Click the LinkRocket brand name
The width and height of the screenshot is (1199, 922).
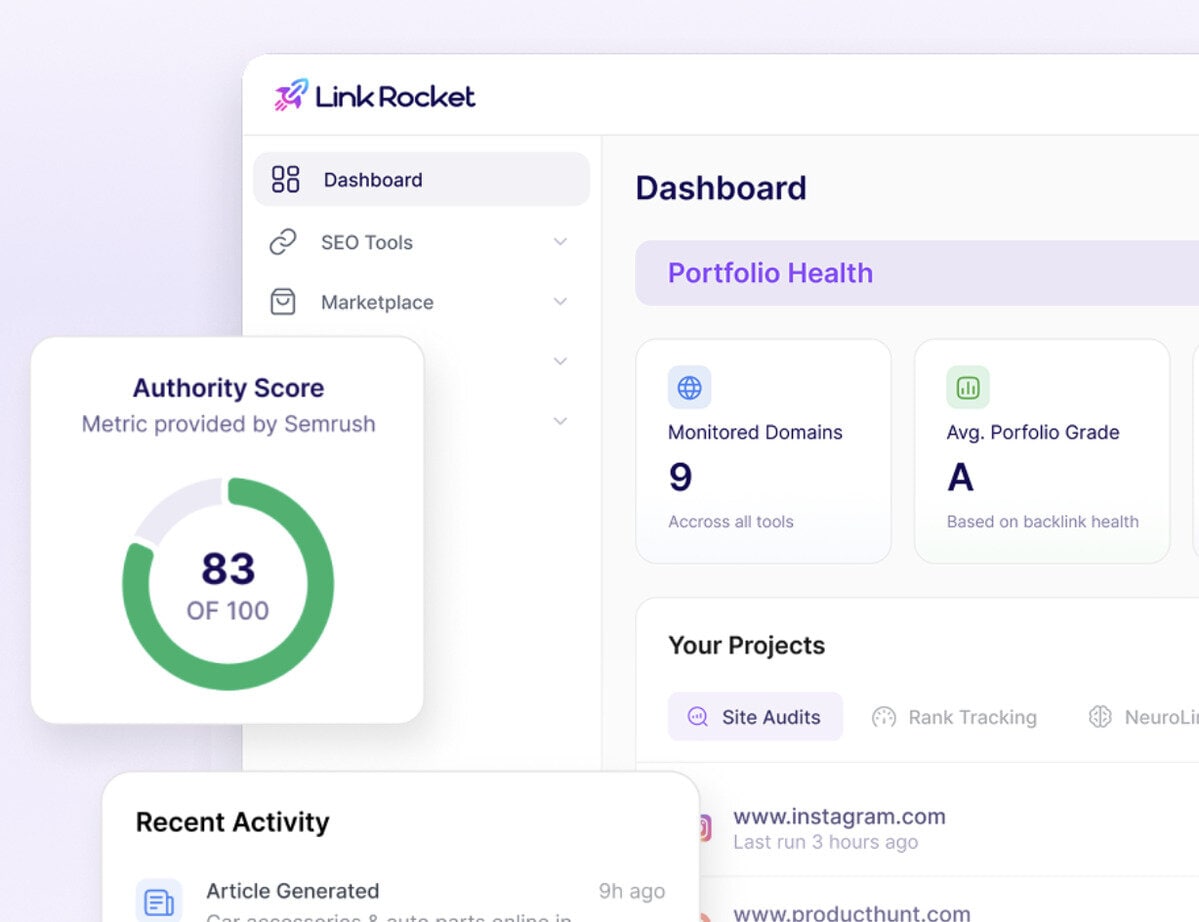coord(395,96)
